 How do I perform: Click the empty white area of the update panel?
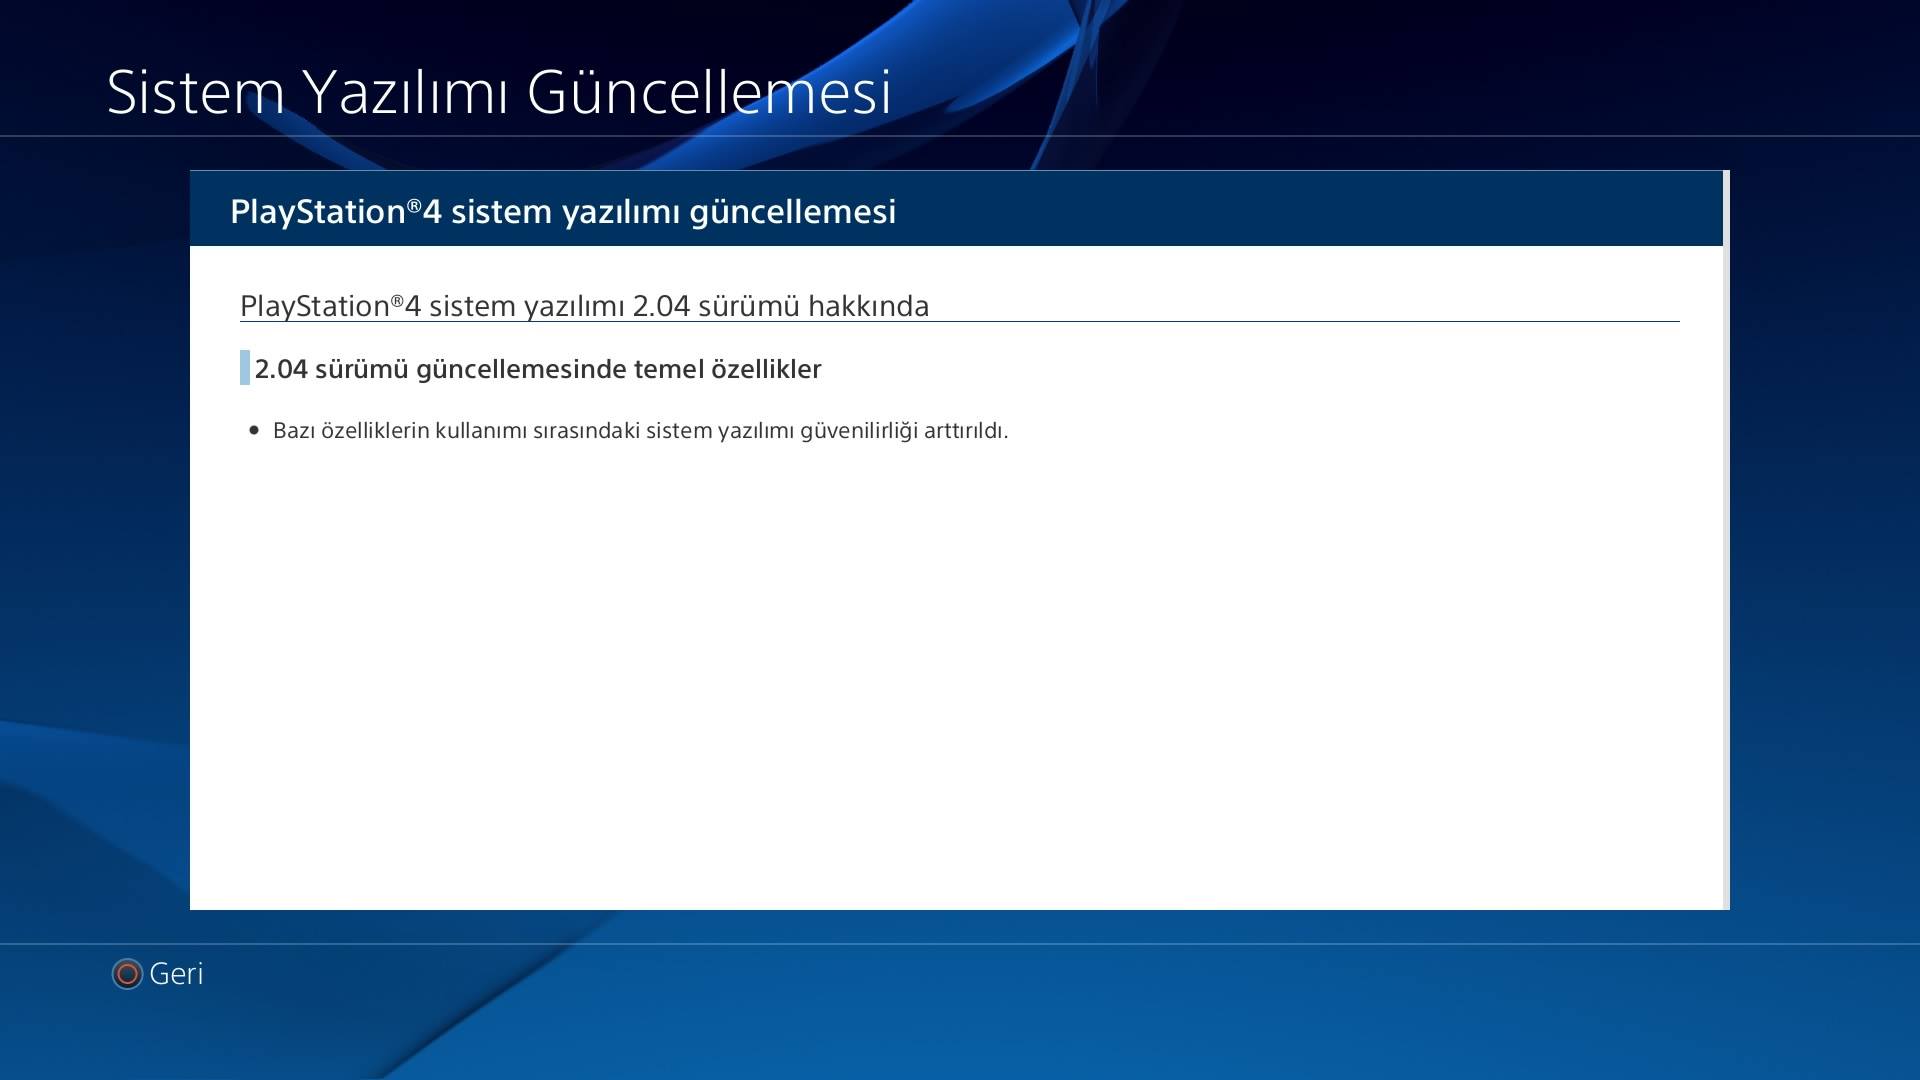[x=955, y=680]
